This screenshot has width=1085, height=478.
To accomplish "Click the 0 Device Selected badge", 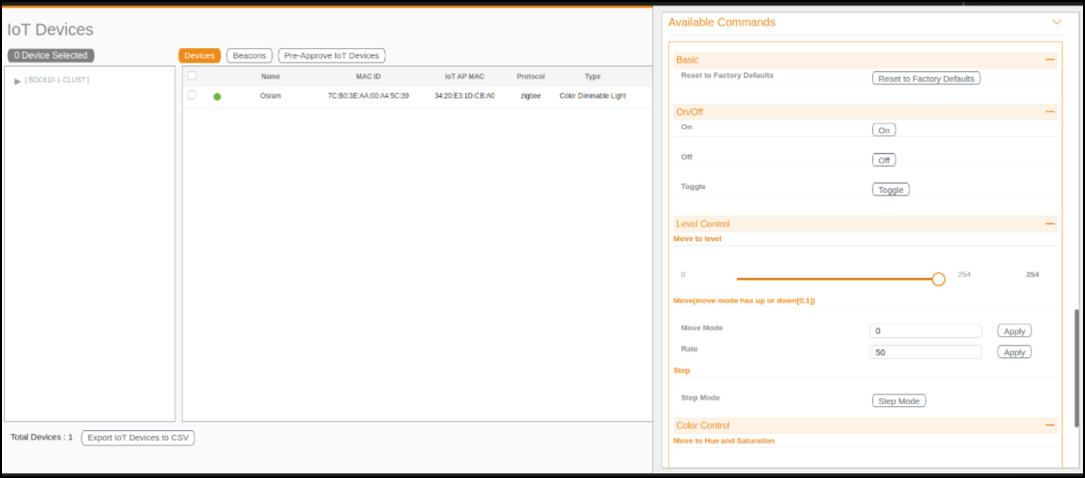I will (x=51, y=55).
